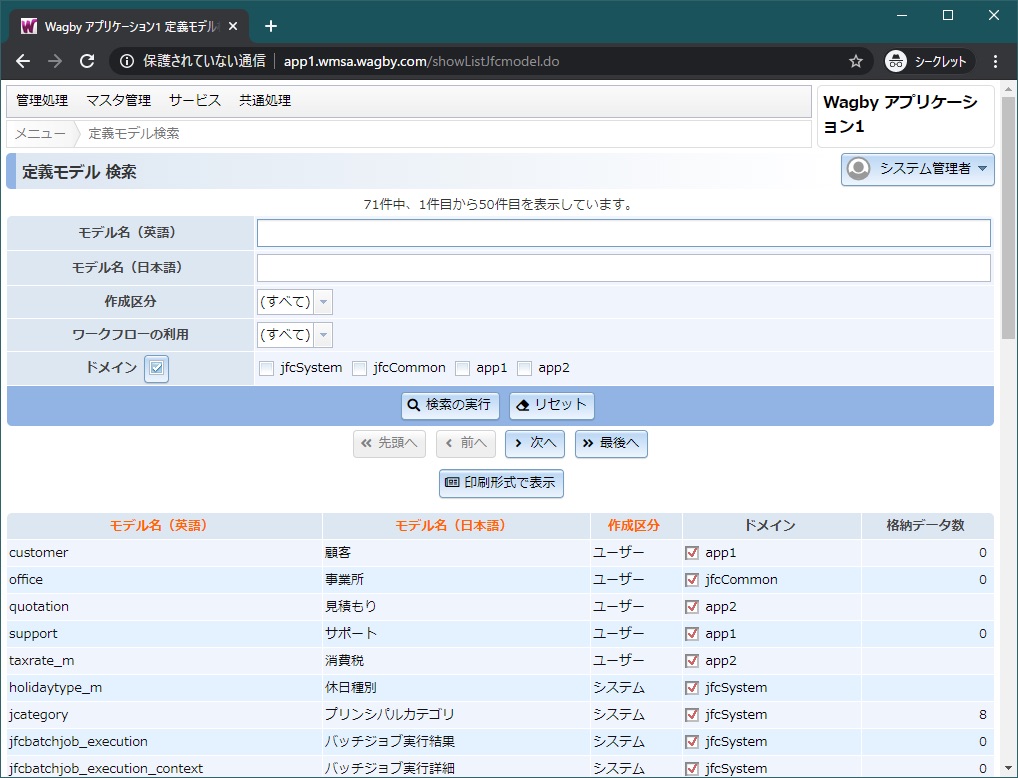Click the 定義モデル検索 breadcrumb
The height and width of the screenshot is (778, 1018).
(x=134, y=134)
